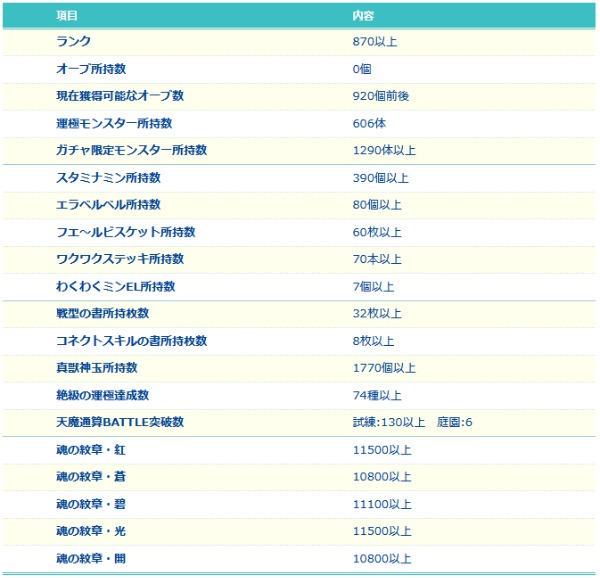Image resolution: width=600 pixels, height=578 pixels.
Task: Select the 魂の紋章・碧 label
Action: pyautogui.click(x=91, y=504)
